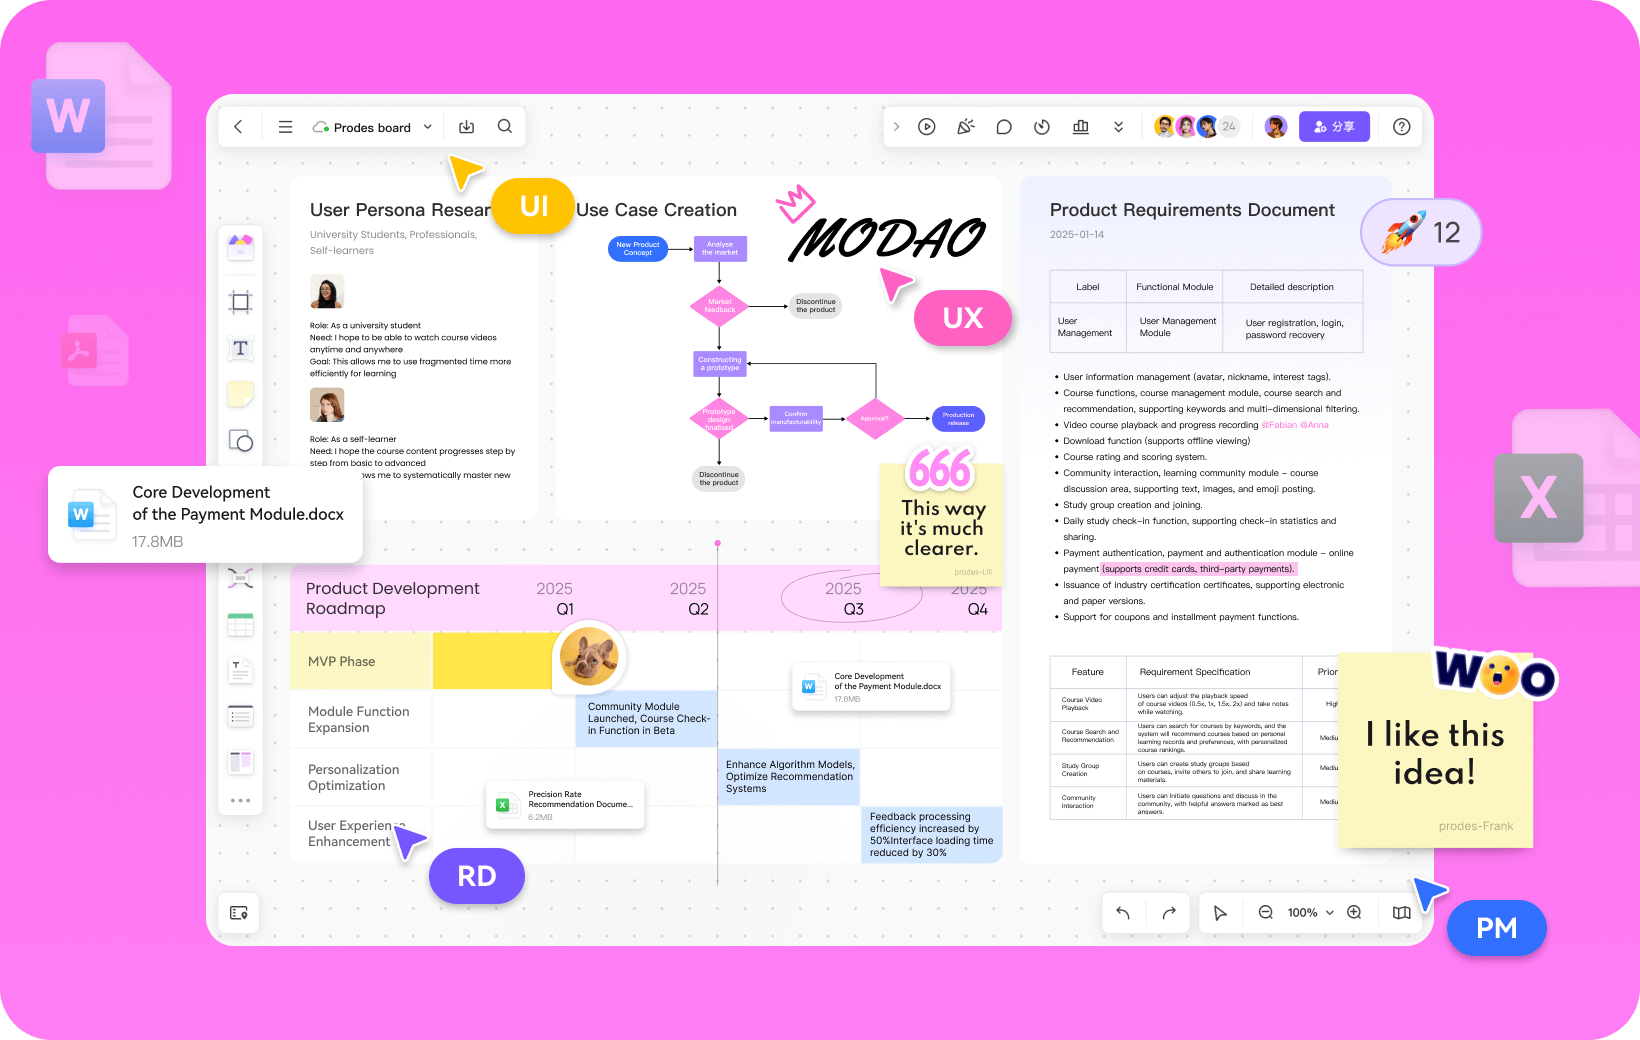
Task: Select the Frame tool in left toolbar
Action: [240, 302]
